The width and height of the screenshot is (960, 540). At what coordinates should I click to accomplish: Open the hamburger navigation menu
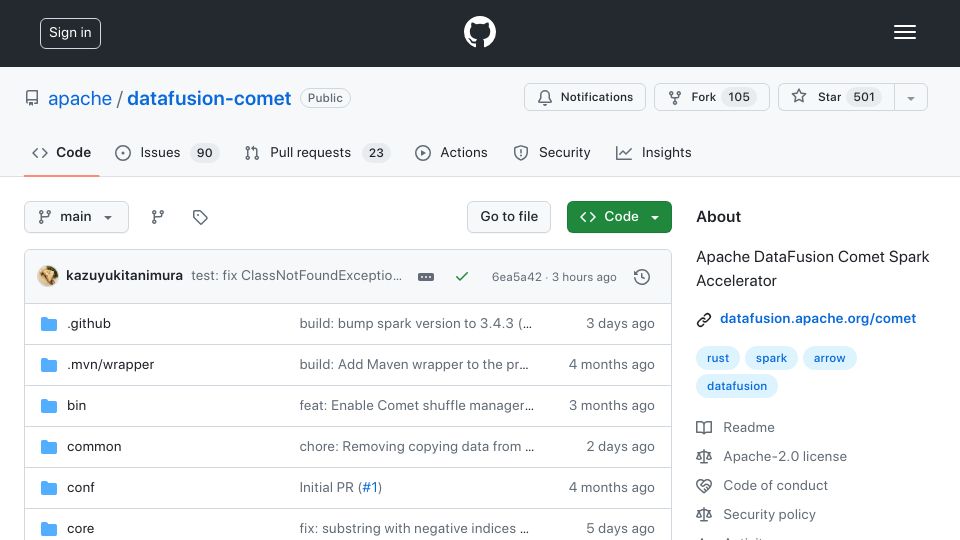point(904,32)
